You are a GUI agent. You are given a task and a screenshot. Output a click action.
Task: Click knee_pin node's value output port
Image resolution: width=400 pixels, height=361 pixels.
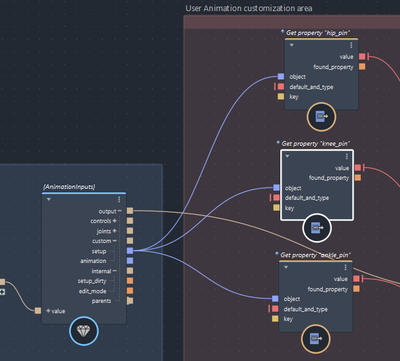[x=358, y=168]
